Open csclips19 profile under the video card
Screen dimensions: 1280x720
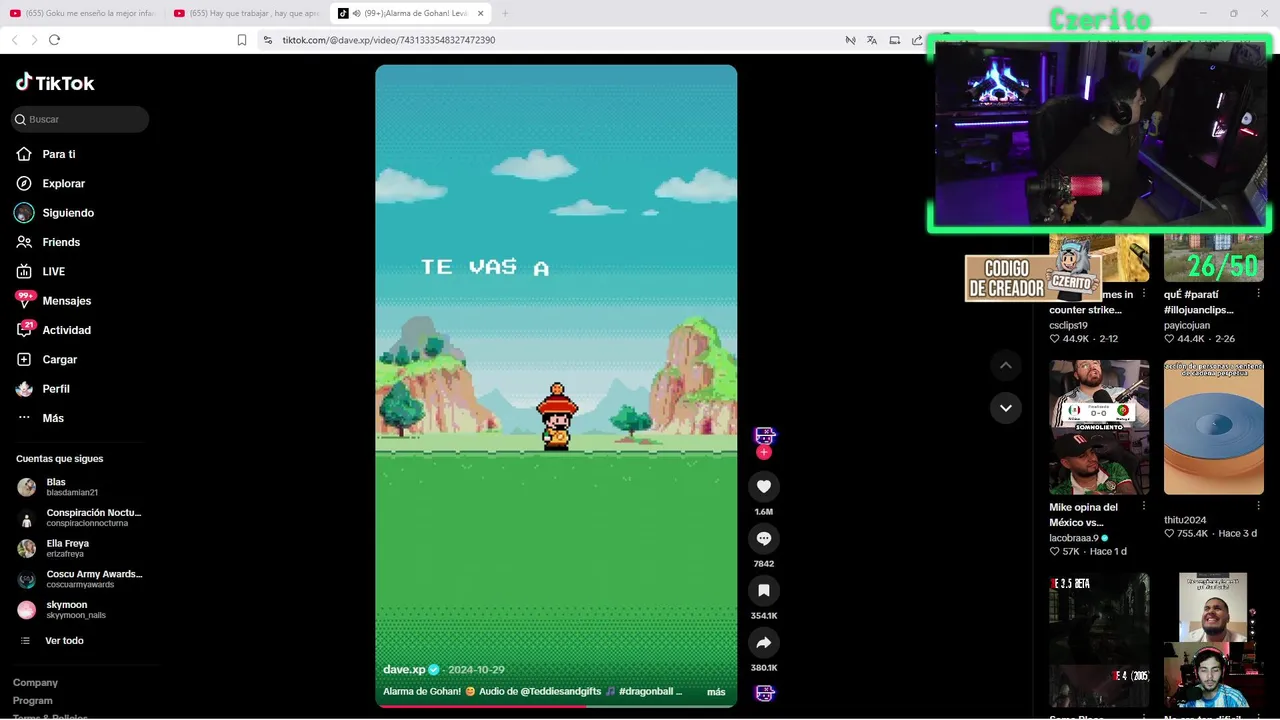tap(1068, 325)
